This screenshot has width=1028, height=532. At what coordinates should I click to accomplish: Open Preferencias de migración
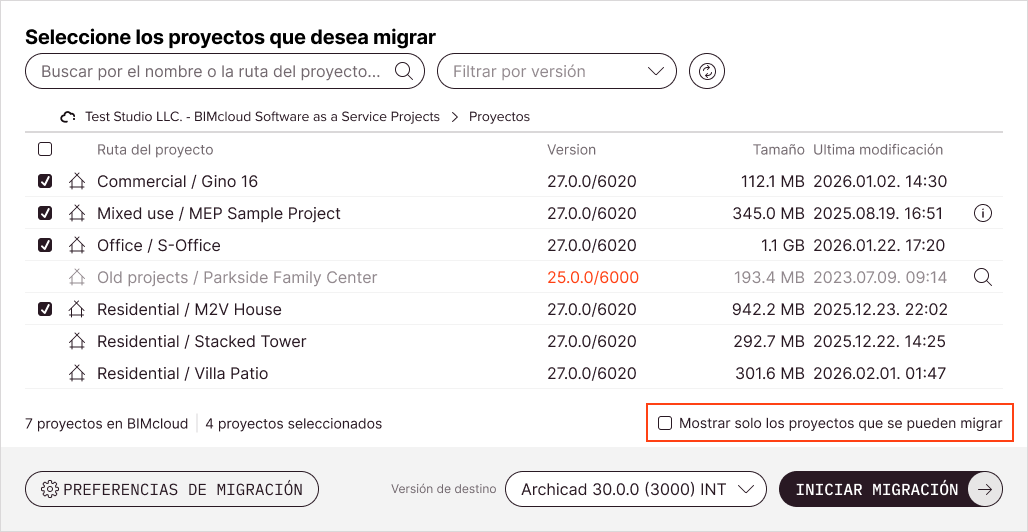172,489
